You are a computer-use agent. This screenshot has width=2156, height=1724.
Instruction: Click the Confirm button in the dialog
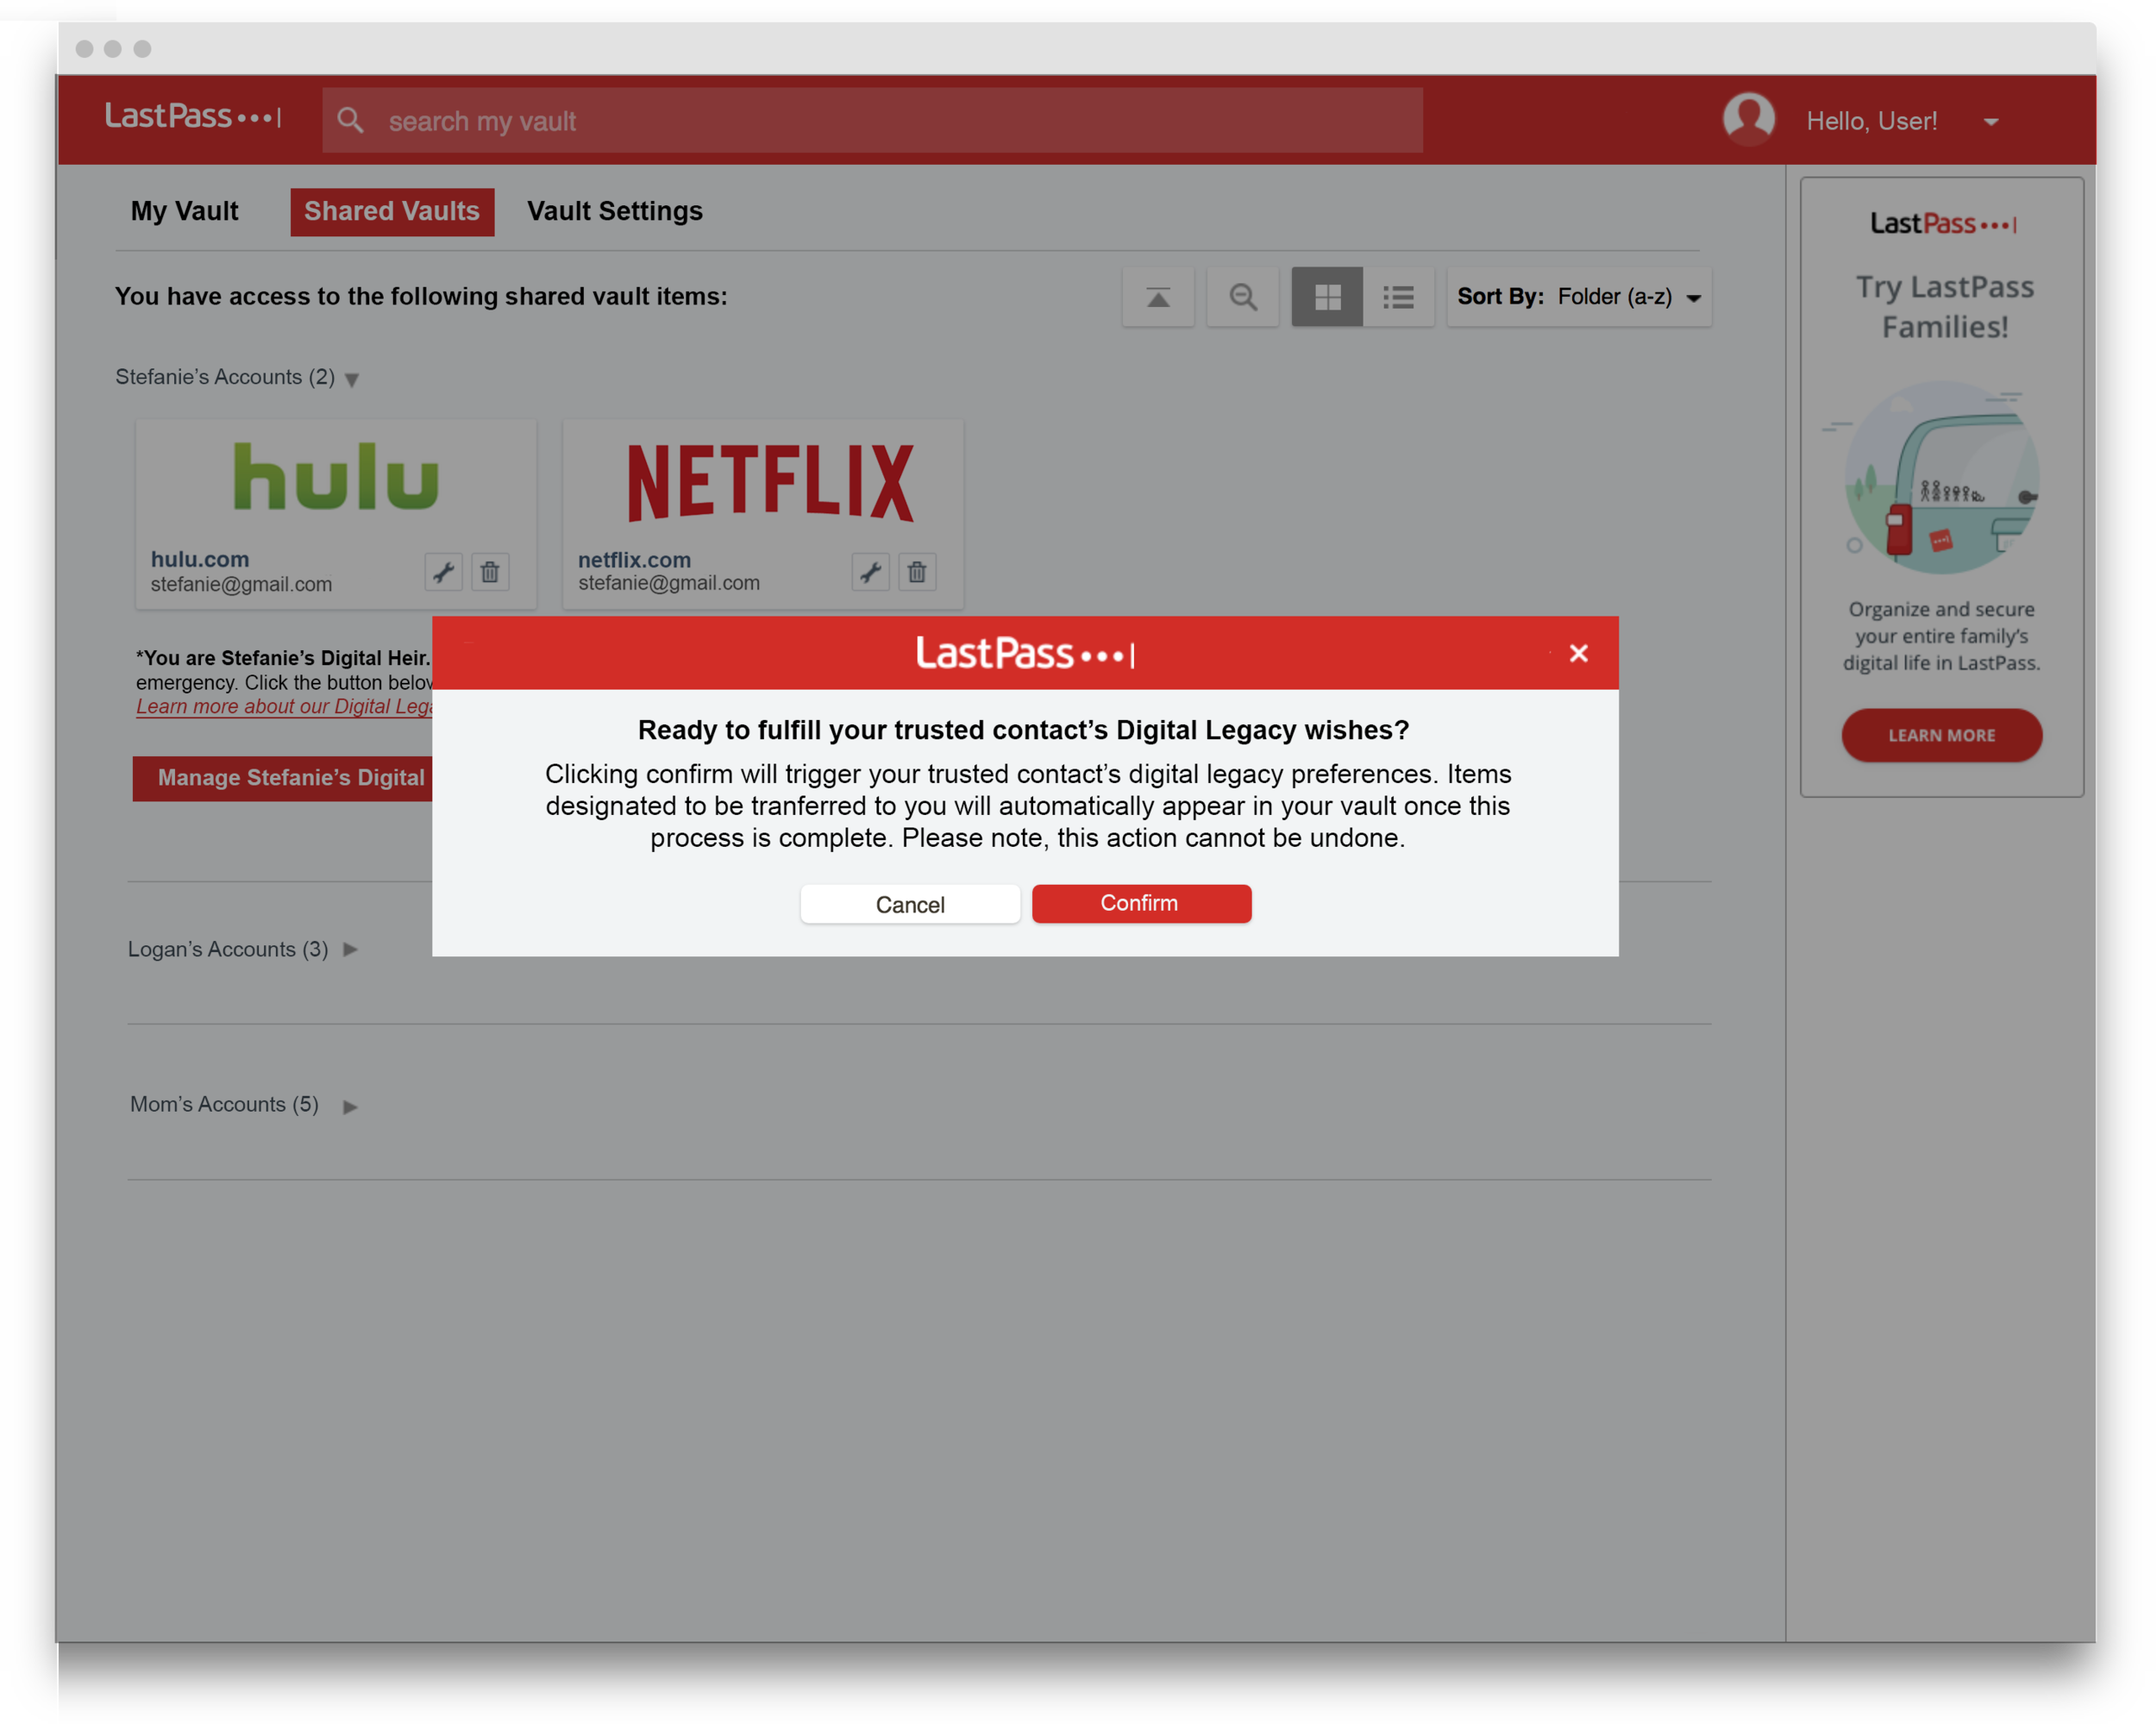1141,903
